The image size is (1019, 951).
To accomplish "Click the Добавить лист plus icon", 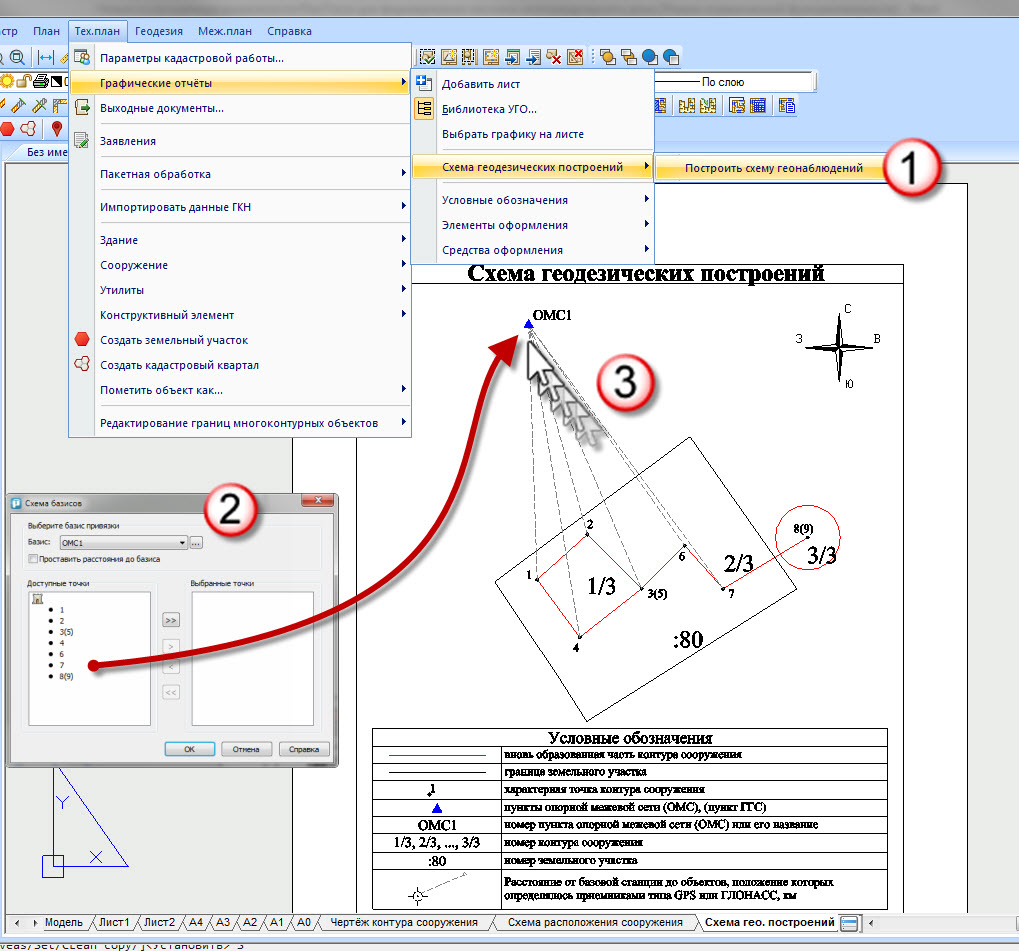I will point(424,83).
